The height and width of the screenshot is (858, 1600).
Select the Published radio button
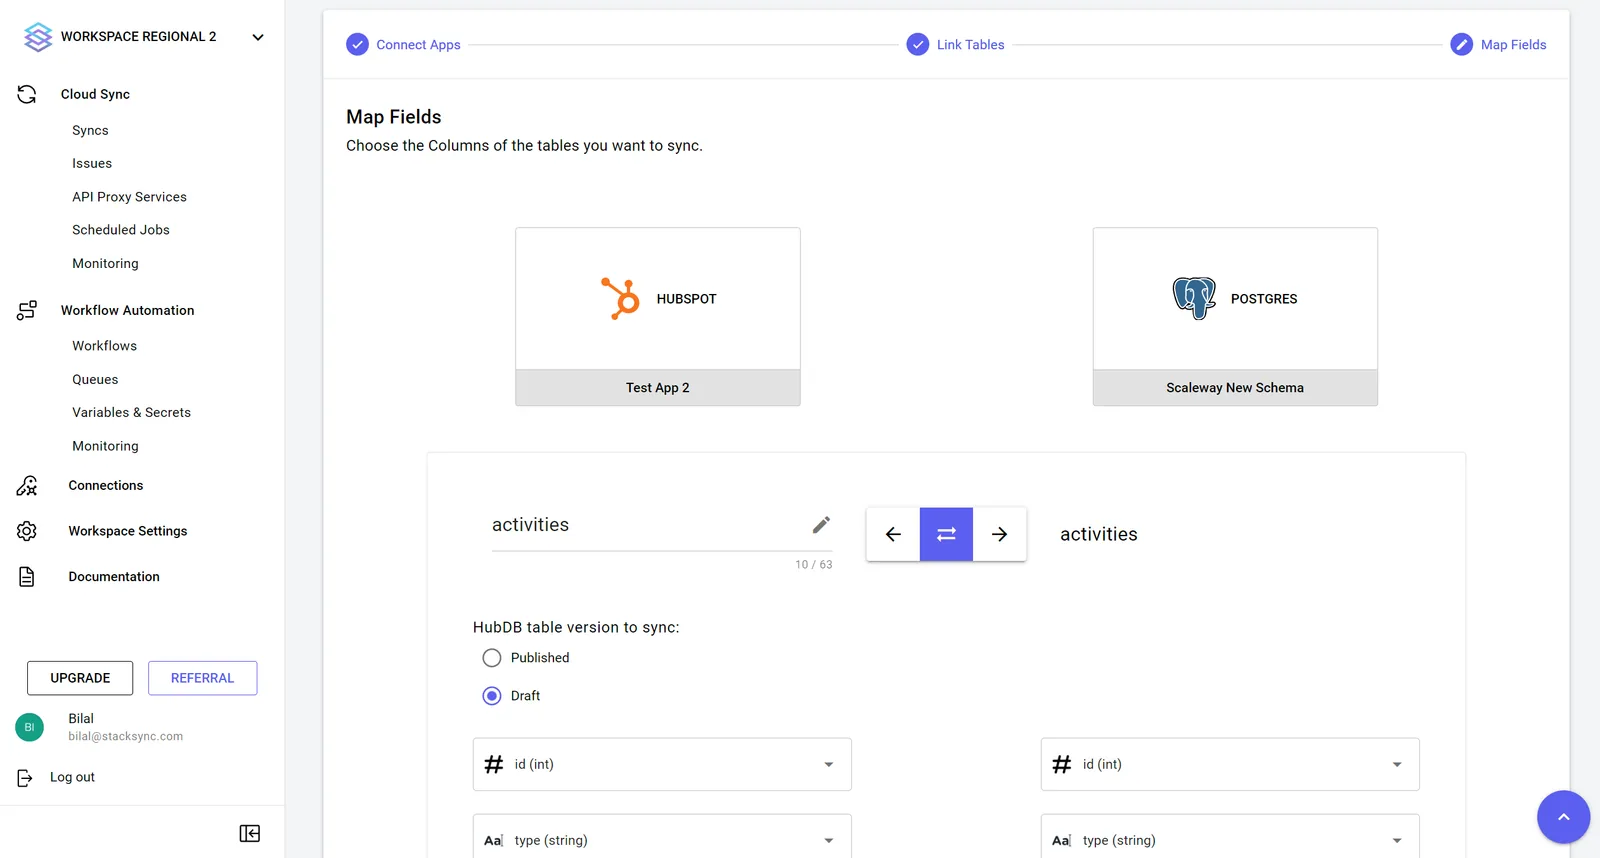492,658
